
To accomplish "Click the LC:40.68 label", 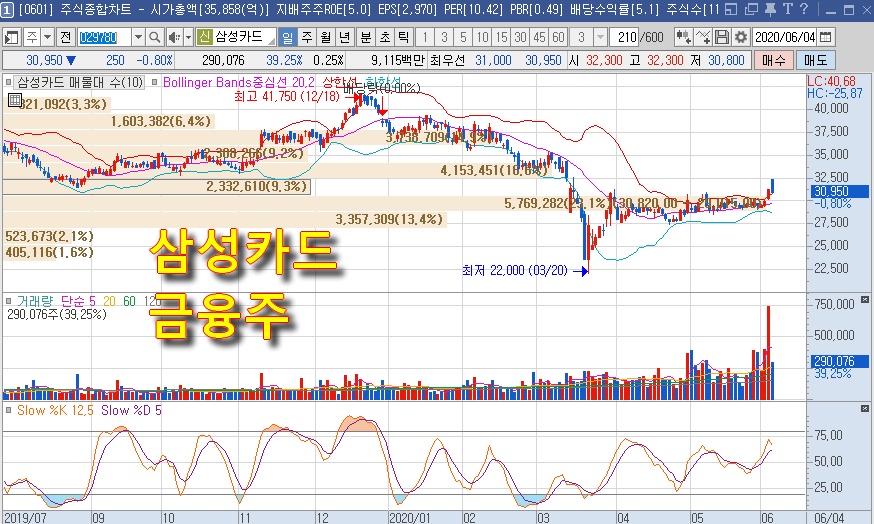I will (831, 81).
